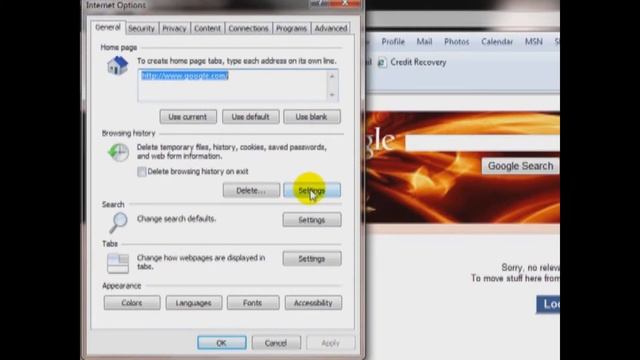Image resolution: width=640 pixels, height=360 pixels.
Task: Open Search defaults Settings button
Action: (312, 220)
